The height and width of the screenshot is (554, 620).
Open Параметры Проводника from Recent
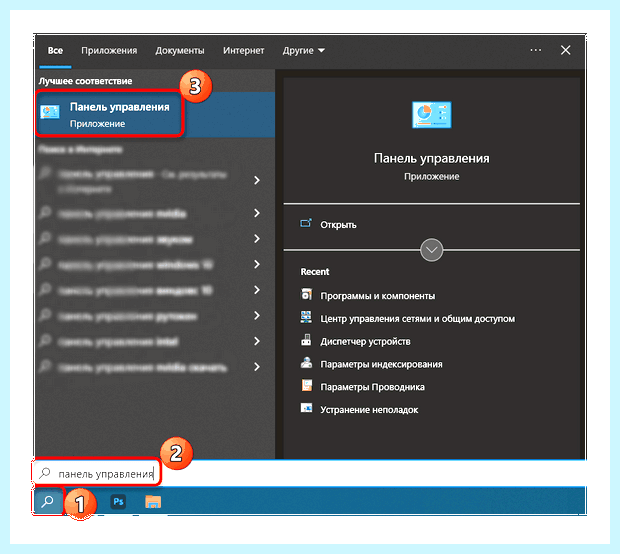pos(372,387)
